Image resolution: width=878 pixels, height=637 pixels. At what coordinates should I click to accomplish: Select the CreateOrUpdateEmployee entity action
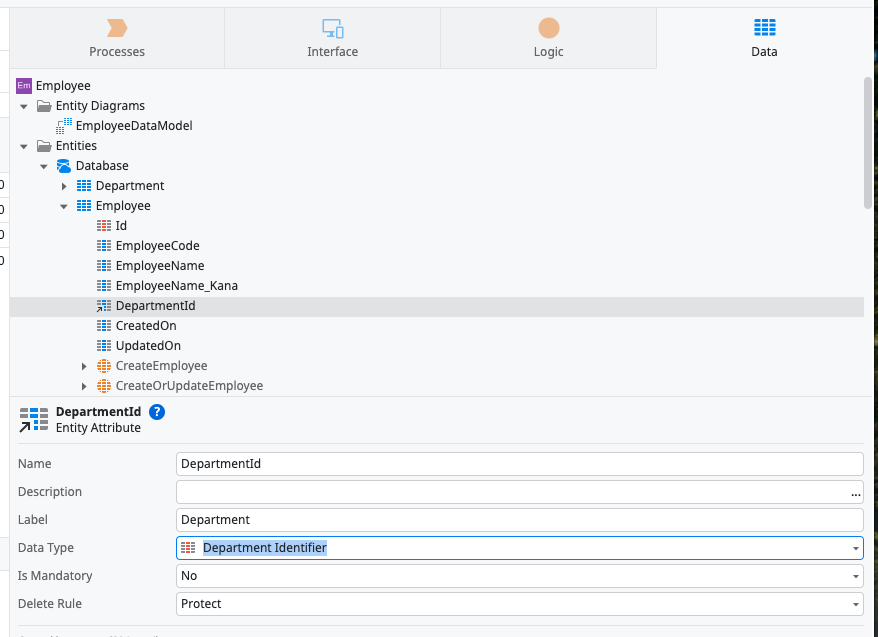tap(189, 386)
